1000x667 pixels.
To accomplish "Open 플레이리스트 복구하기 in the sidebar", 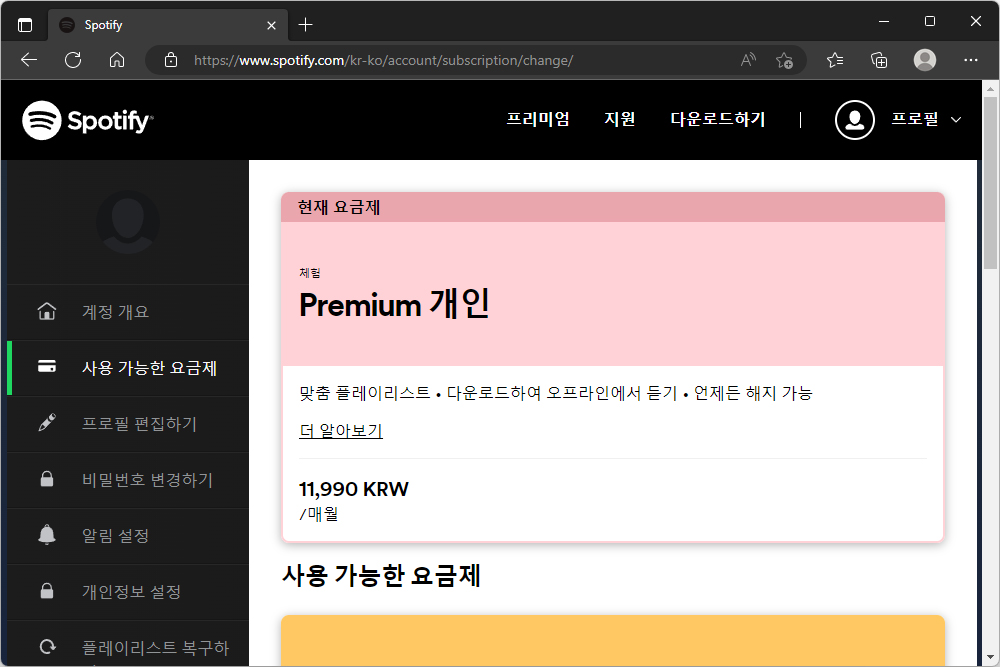I will tap(155, 648).
